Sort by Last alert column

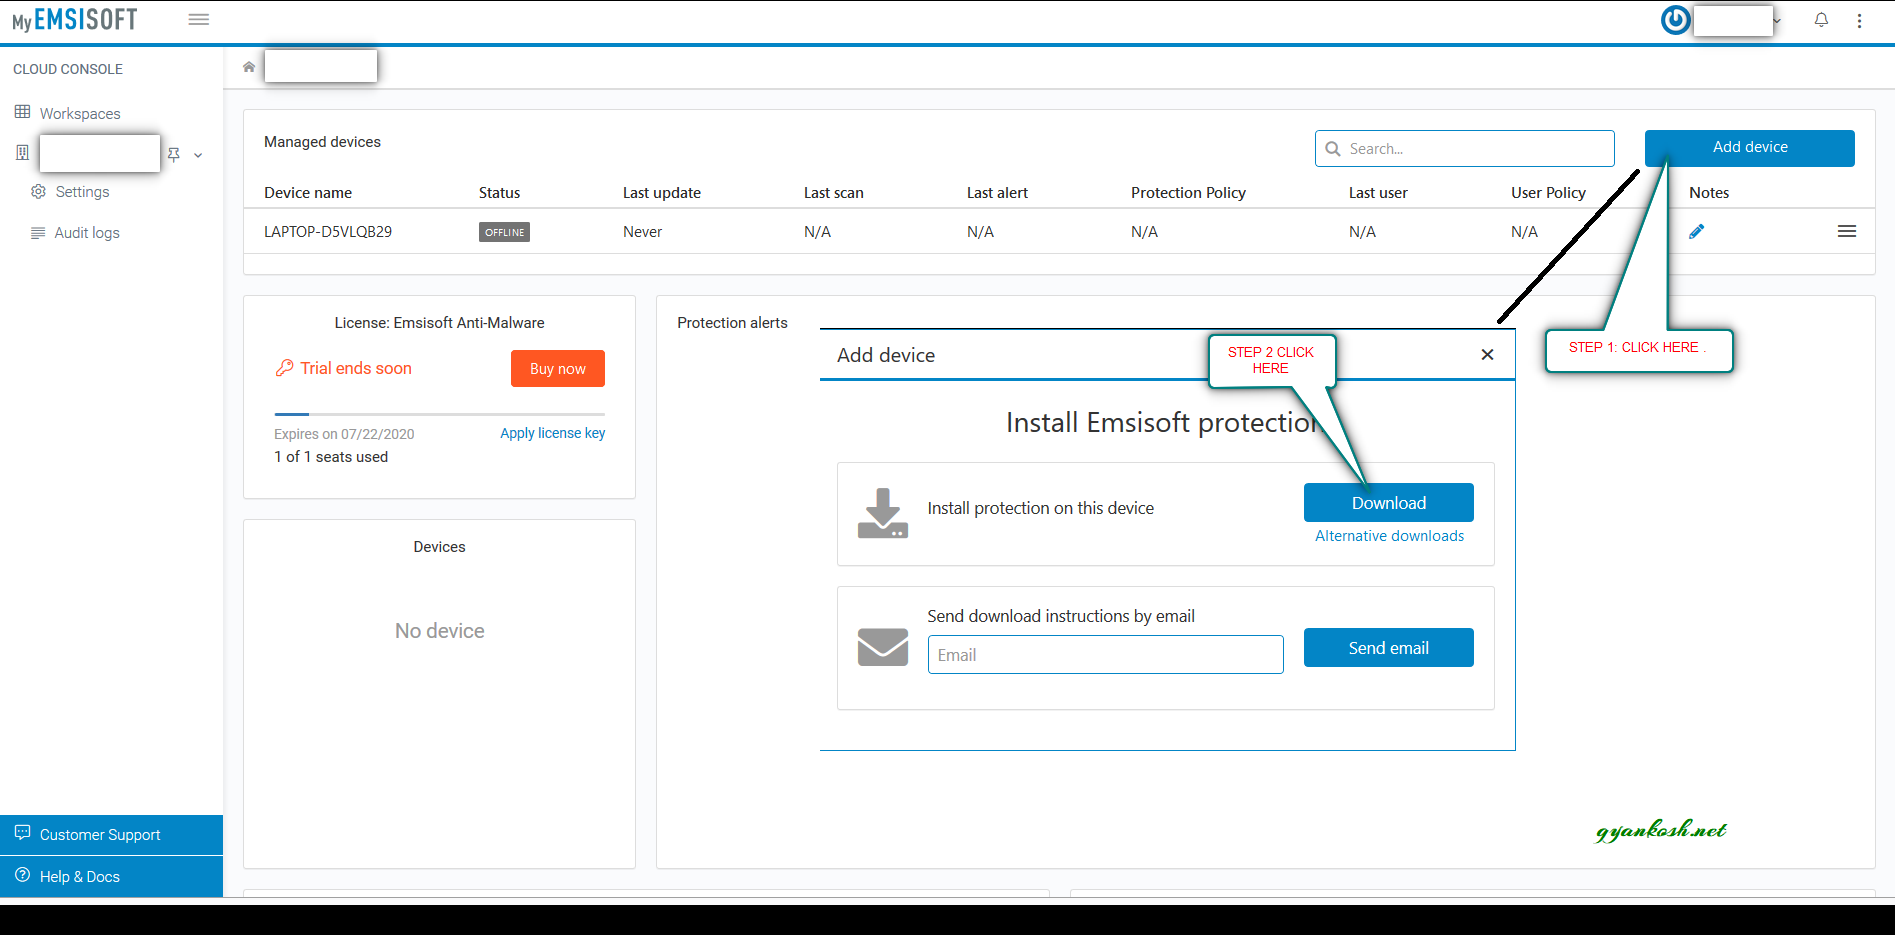pos(997,193)
